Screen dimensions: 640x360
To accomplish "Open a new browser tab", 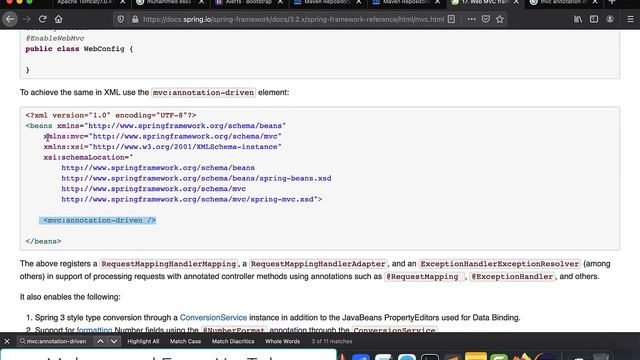I will tap(611, 2).
